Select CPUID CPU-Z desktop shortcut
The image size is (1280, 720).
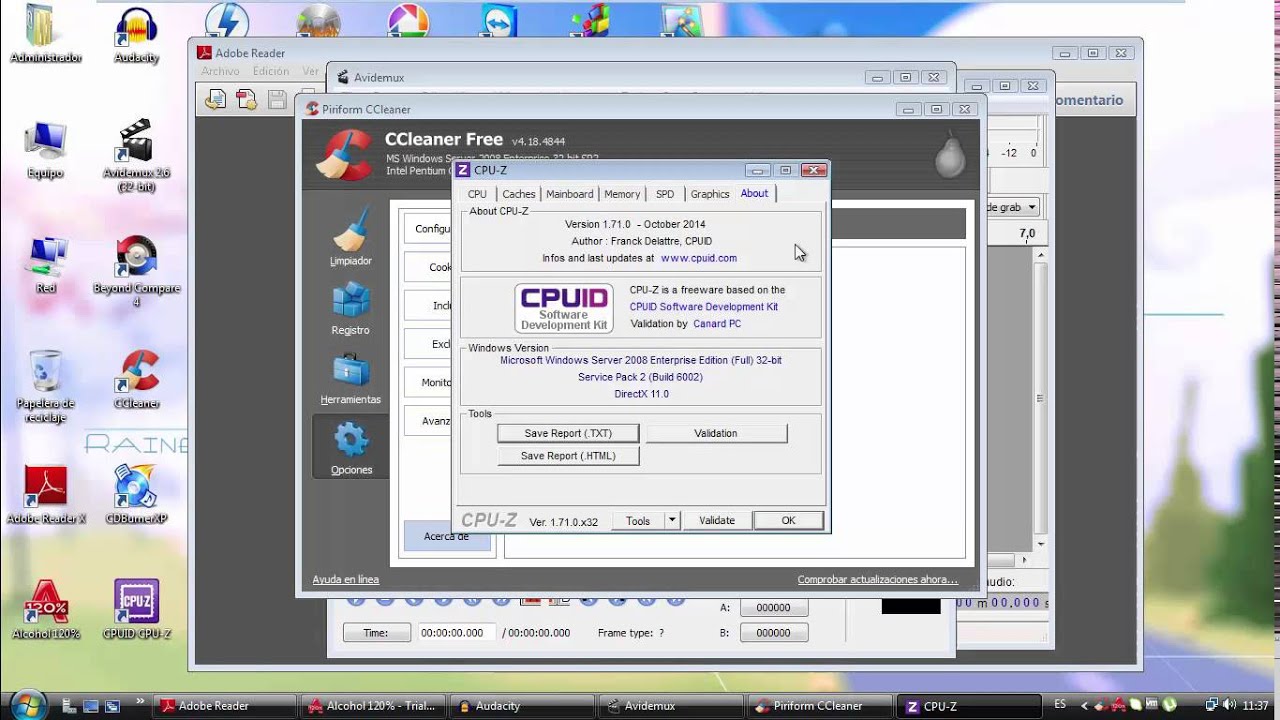click(x=136, y=610)
